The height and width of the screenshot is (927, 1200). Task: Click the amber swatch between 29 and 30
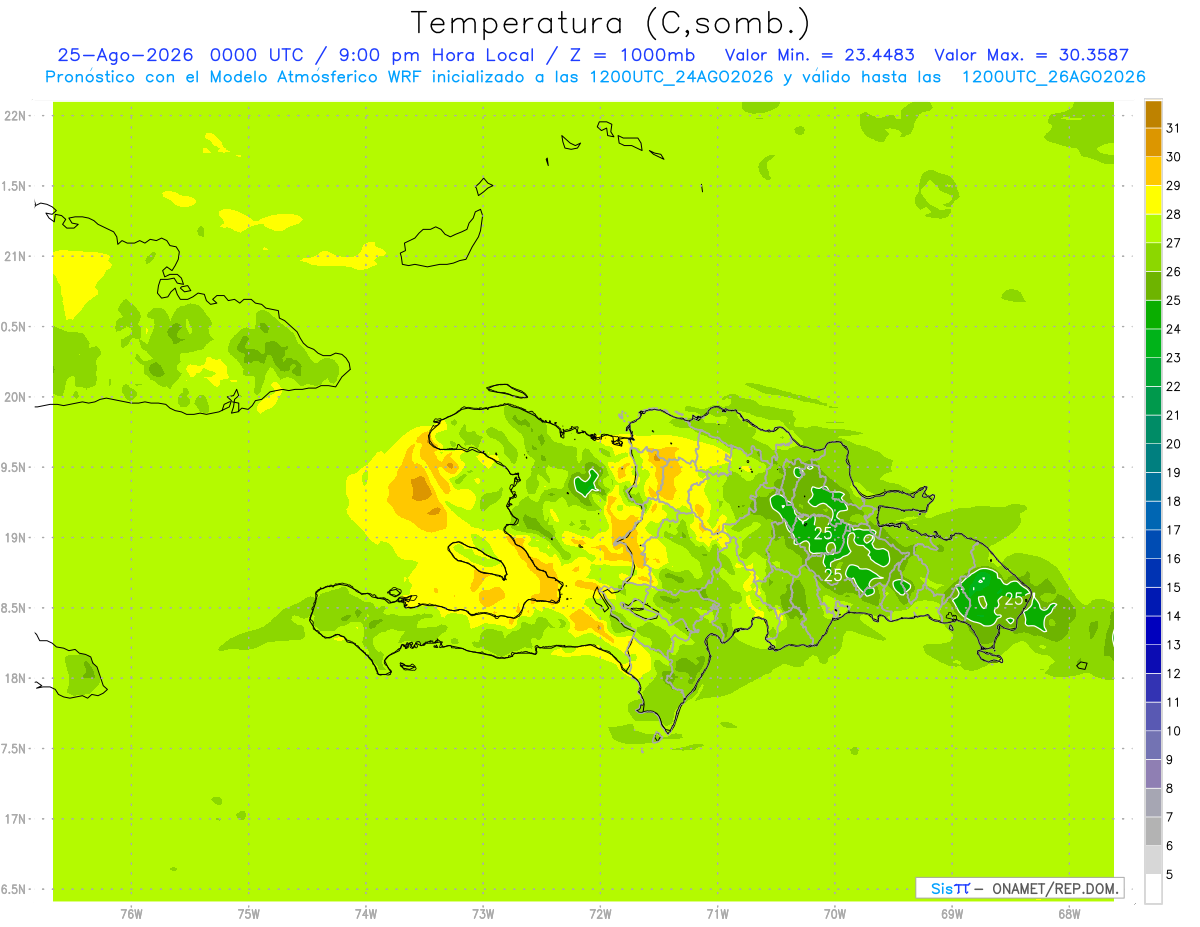tap(1153, 171)
